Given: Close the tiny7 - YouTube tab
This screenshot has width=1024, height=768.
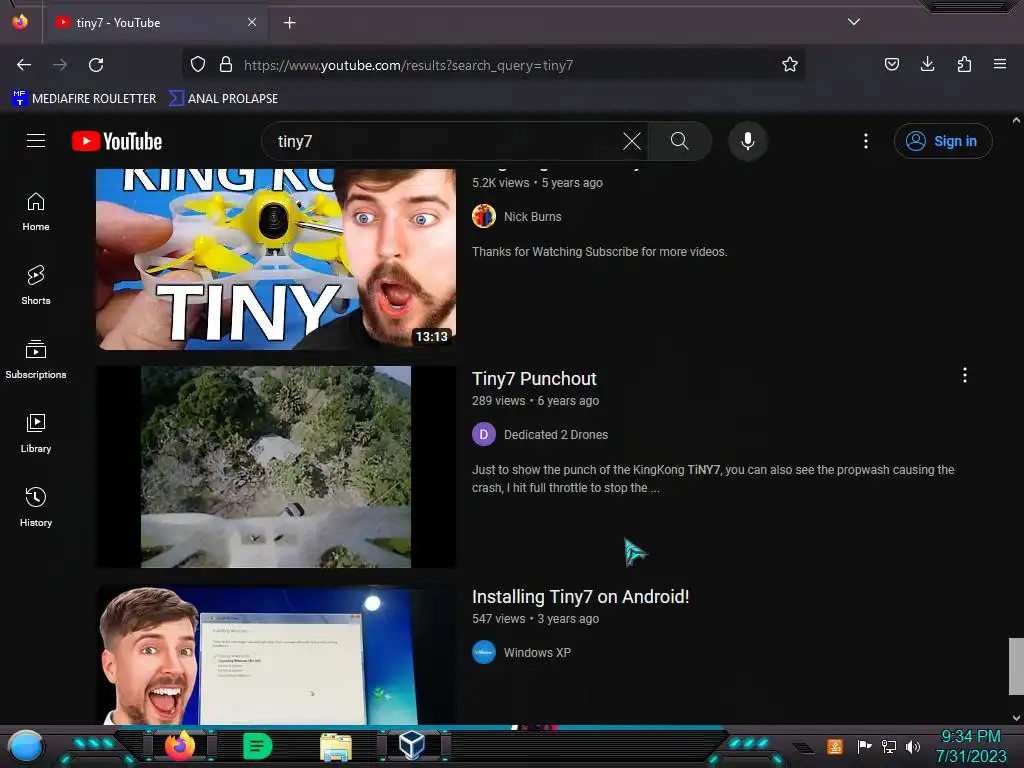Looking at the screenshot, I should pyautogui.click(x=252, y=22).
